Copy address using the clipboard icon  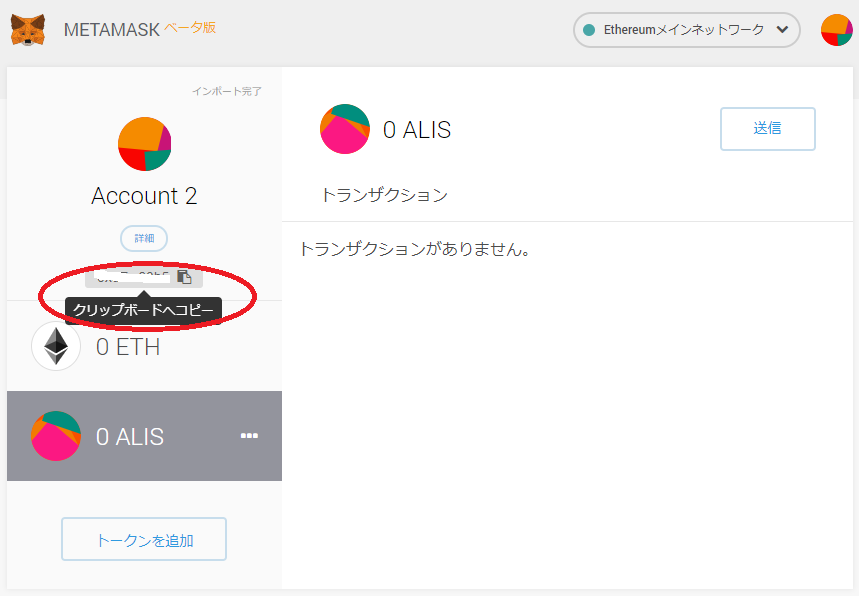click(185, 277)
